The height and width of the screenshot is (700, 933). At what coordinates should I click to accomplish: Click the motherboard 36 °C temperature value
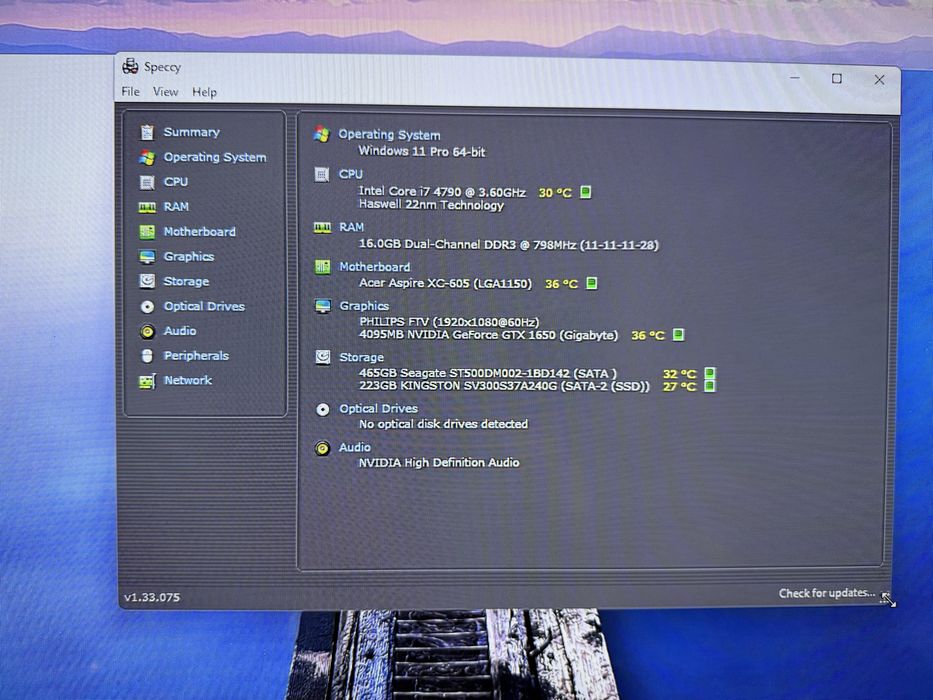561,284
